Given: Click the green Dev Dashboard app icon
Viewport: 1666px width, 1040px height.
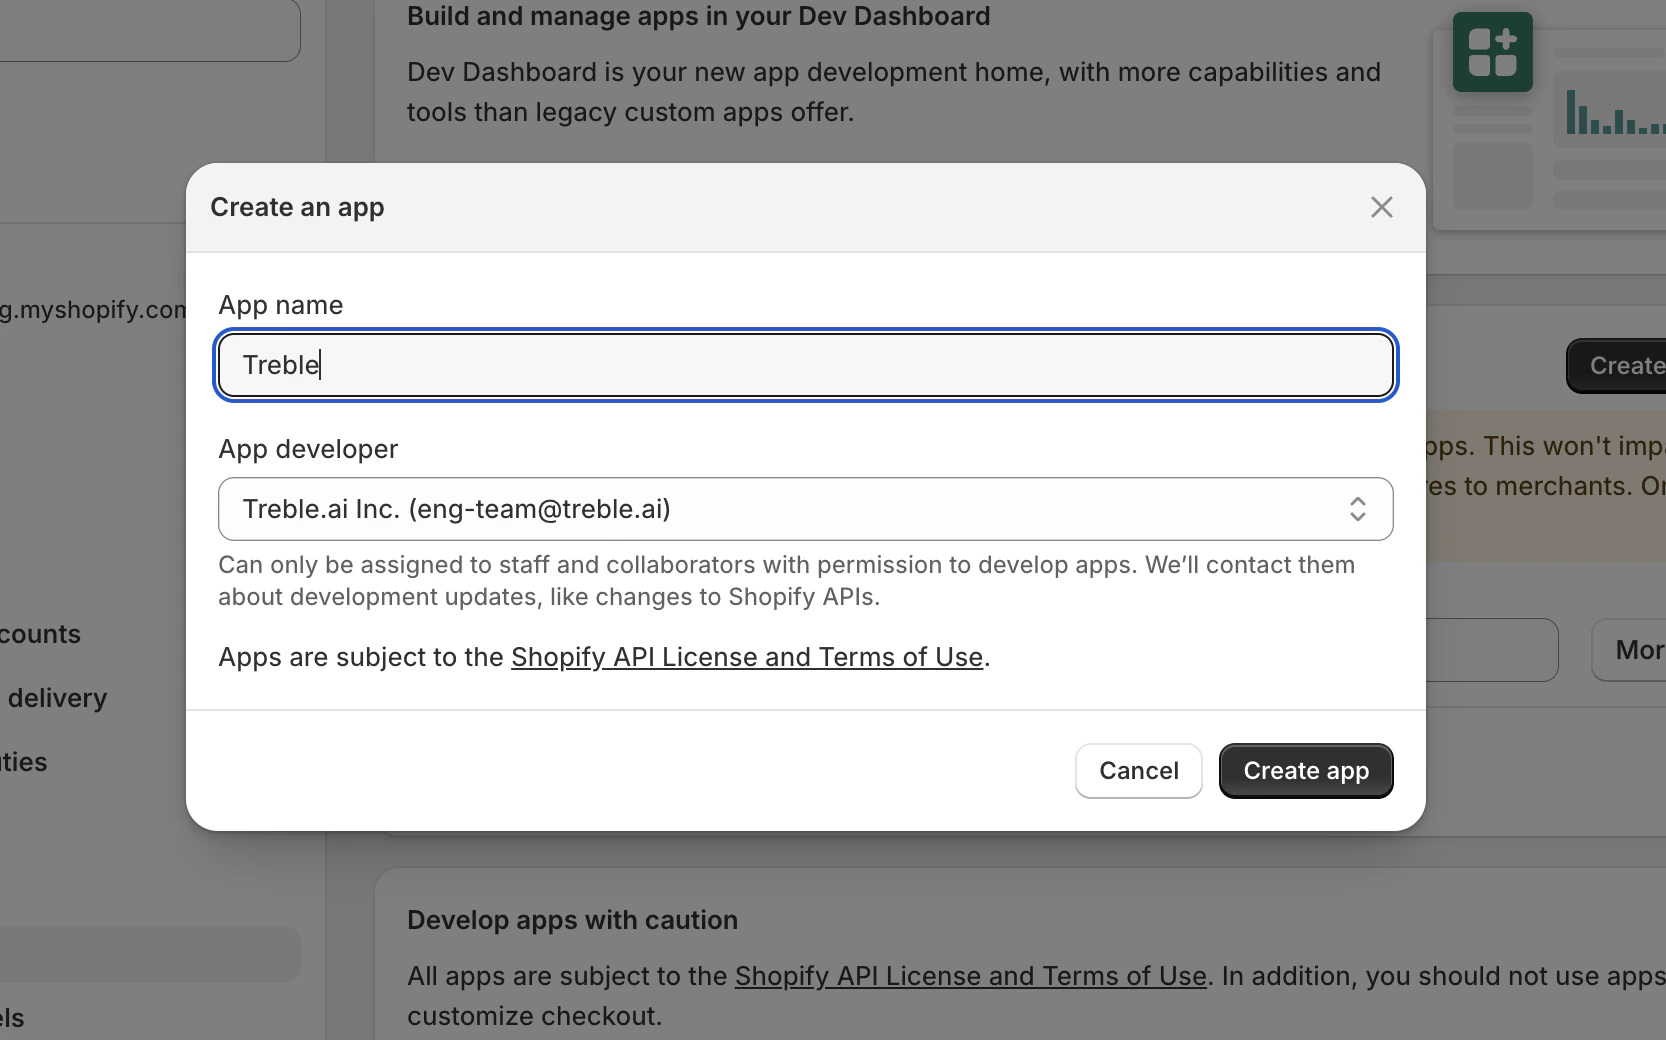Looking at the screenshot, I should (x=1492, y=52).
